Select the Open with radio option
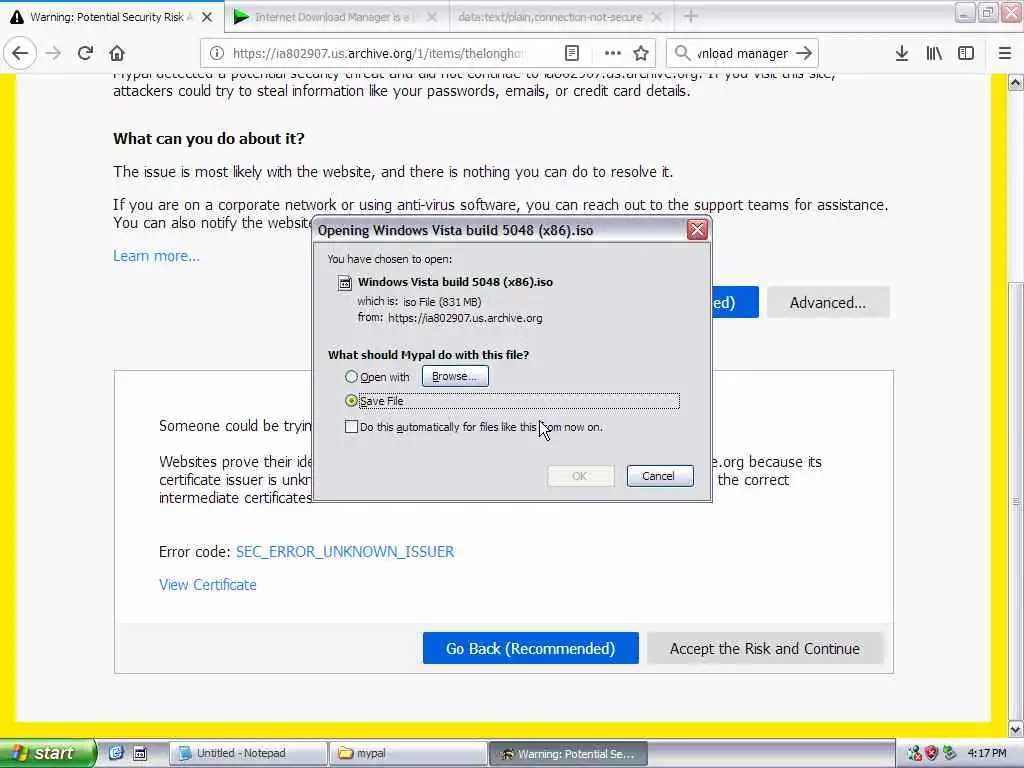Screen dimensions: 1024x768 coord(351,377)
